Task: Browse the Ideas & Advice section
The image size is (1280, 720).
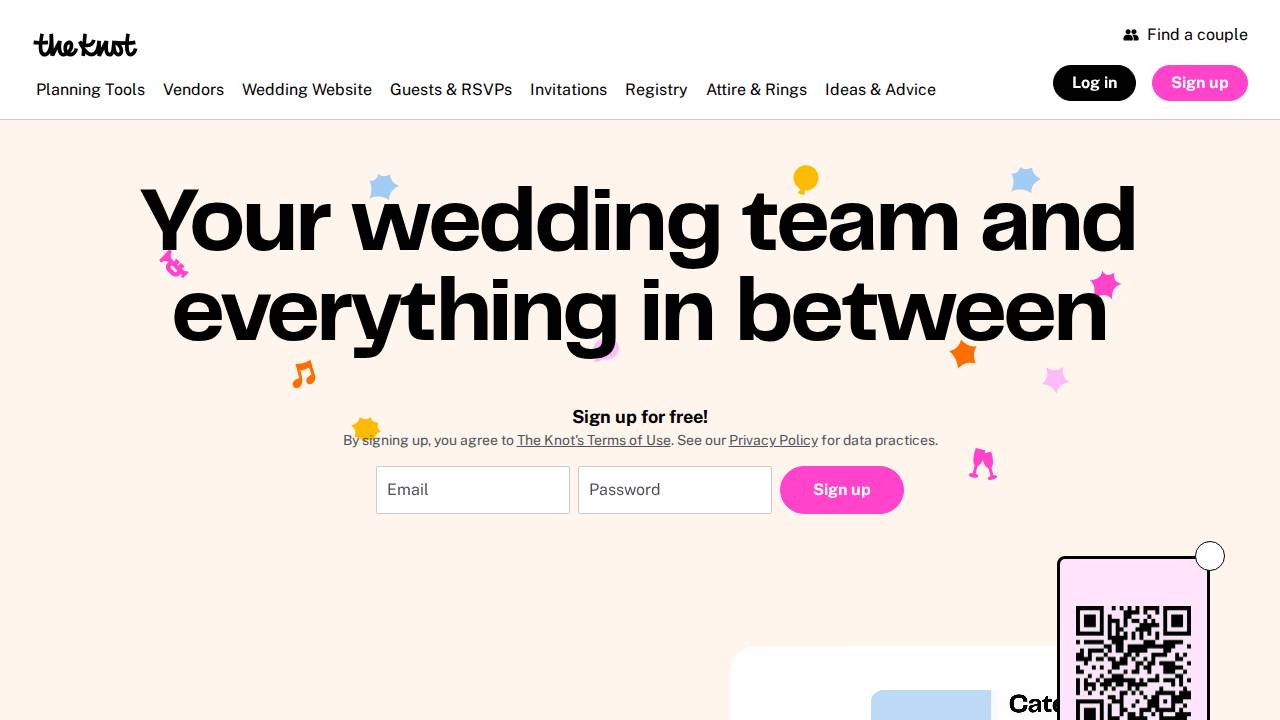Action: 880,90
